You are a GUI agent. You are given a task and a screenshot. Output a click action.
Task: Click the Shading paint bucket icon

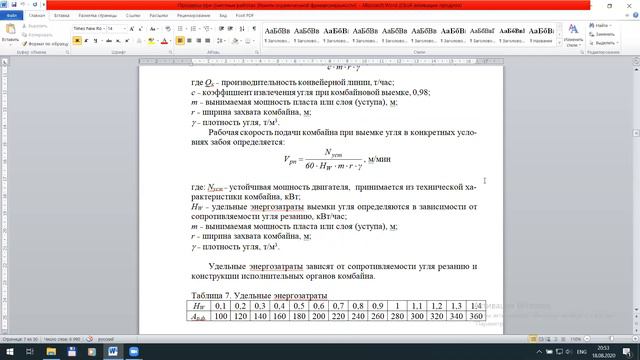[236, 41]
